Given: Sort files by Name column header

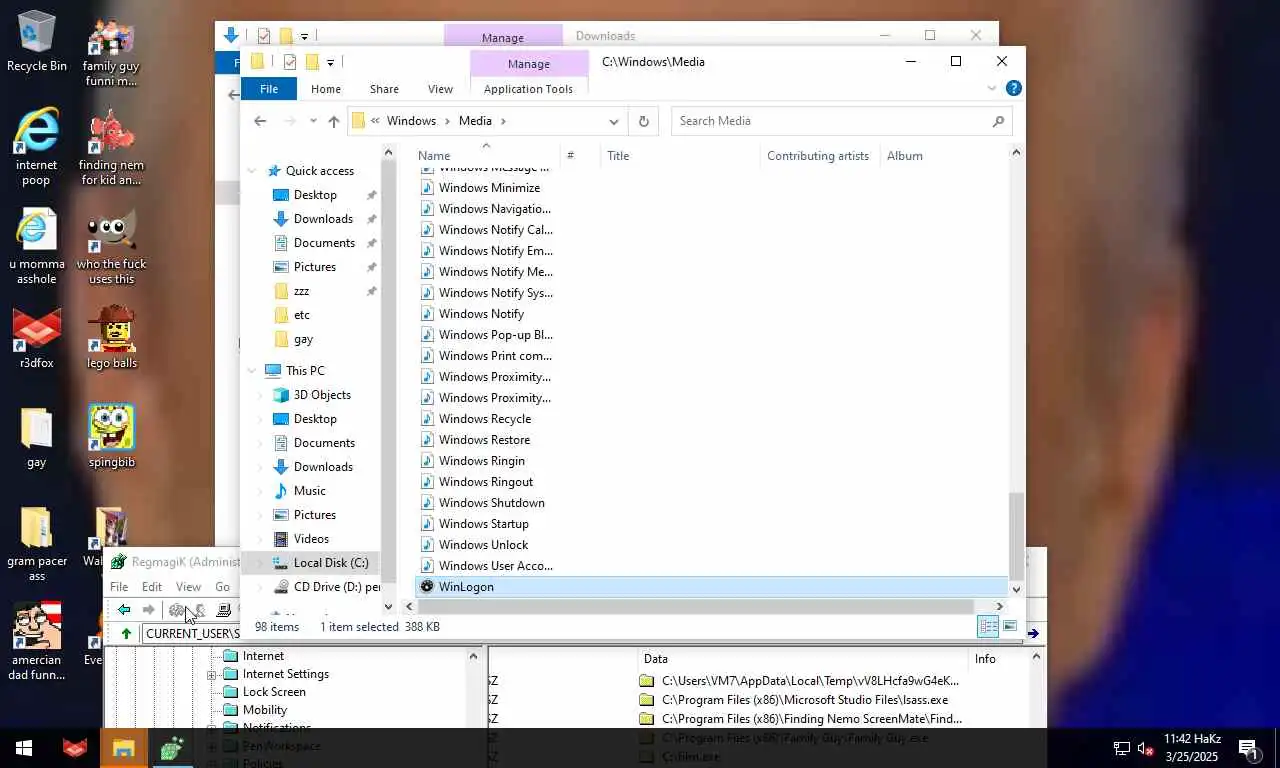Looking at the screenshot, I should click(434, 156).
